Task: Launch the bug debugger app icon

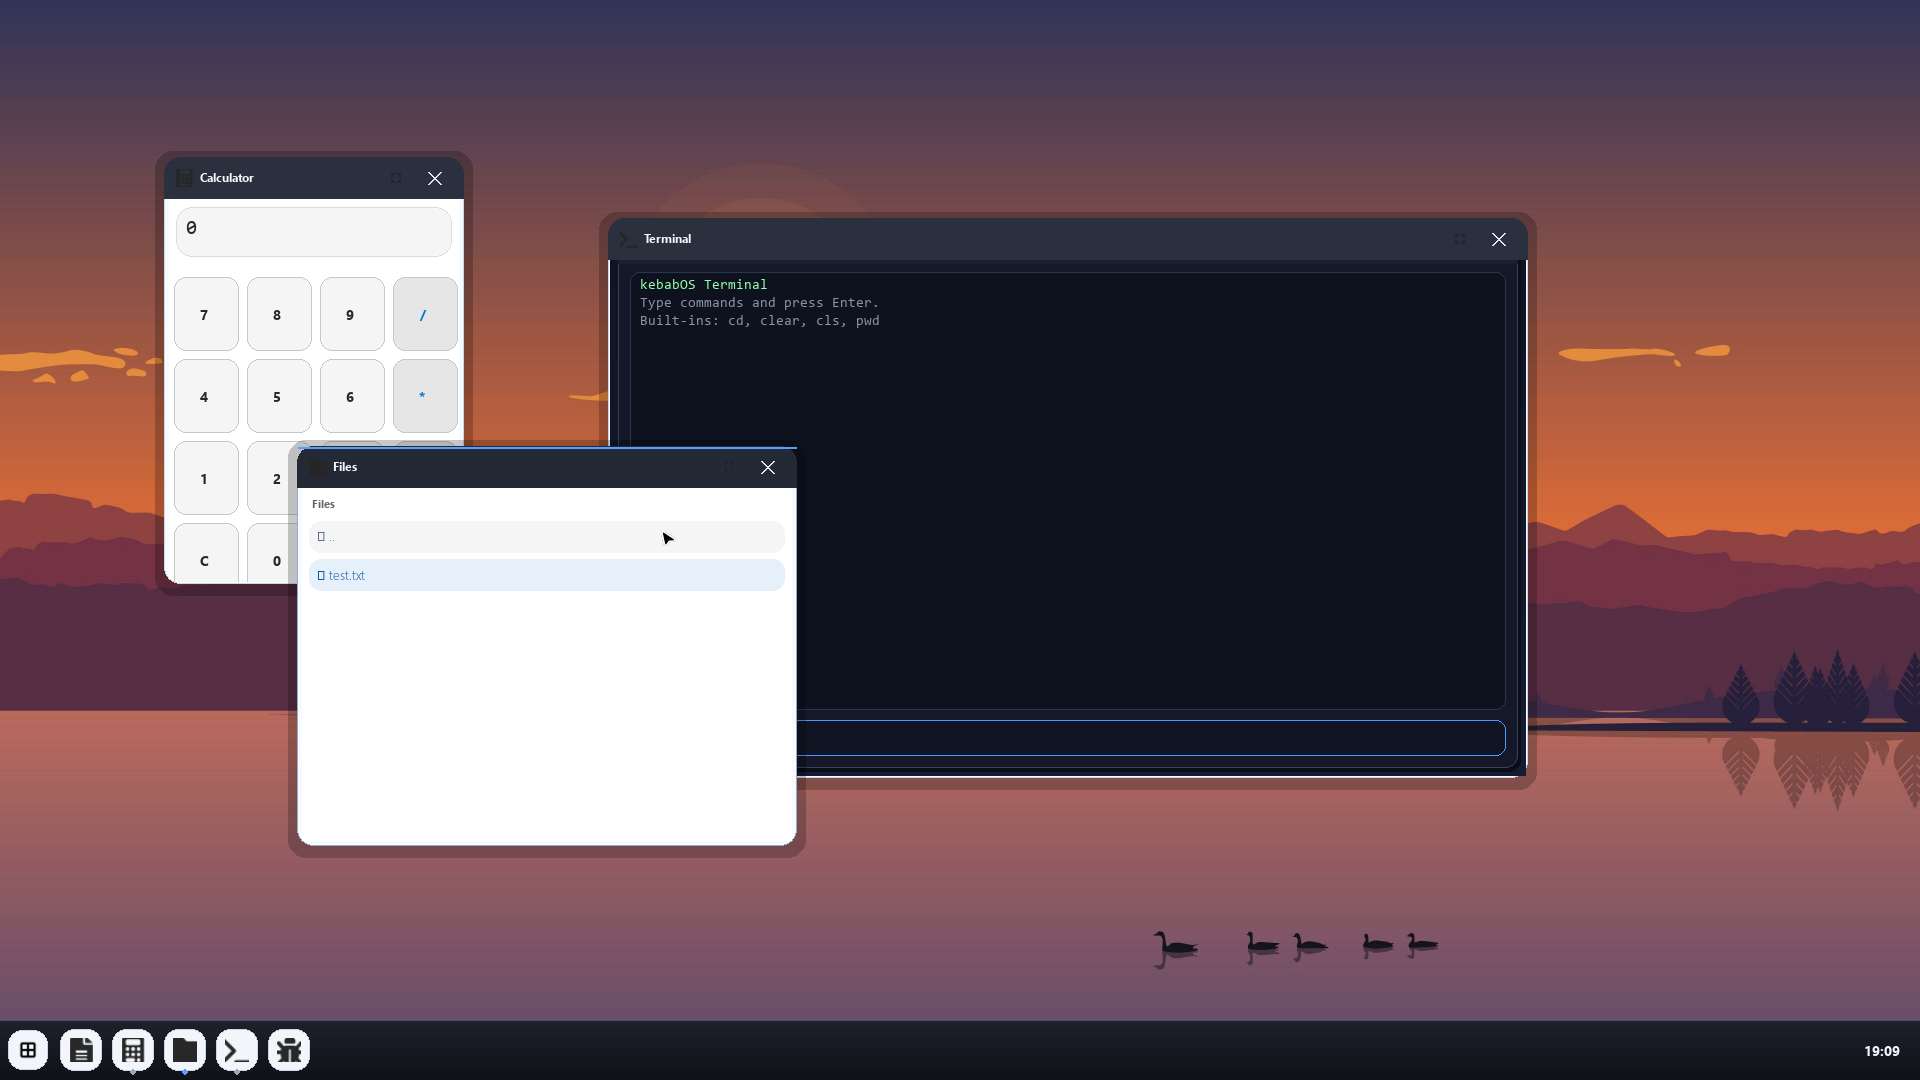Action: tap(288, 1050)
